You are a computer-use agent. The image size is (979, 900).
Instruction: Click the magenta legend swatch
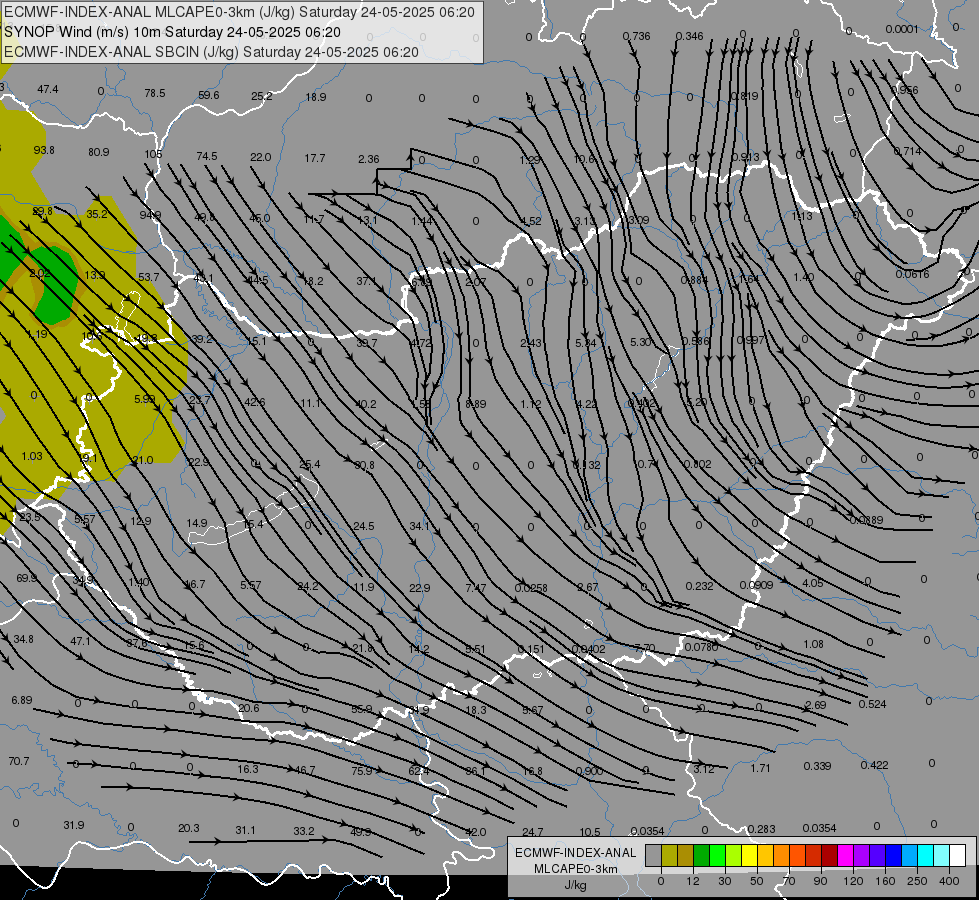point(845,855)
